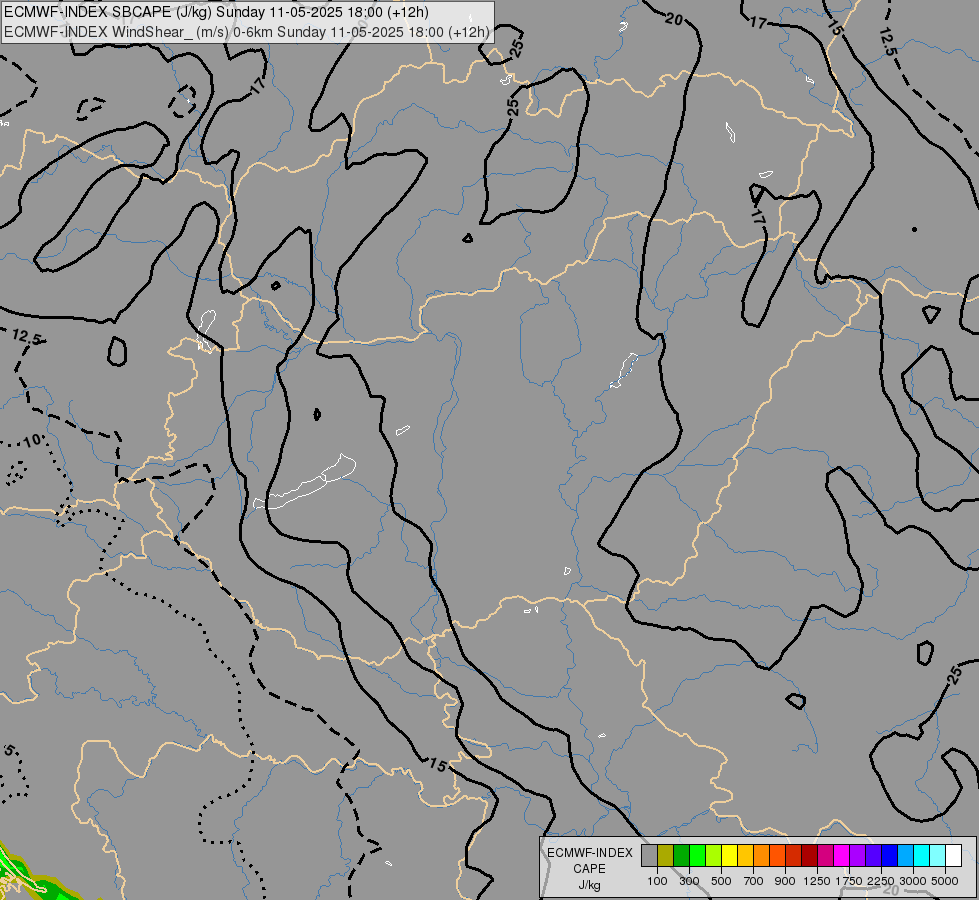Pick the white swatch above 5000
Viewport: 979px width, 900px height.
coord(953,856)
